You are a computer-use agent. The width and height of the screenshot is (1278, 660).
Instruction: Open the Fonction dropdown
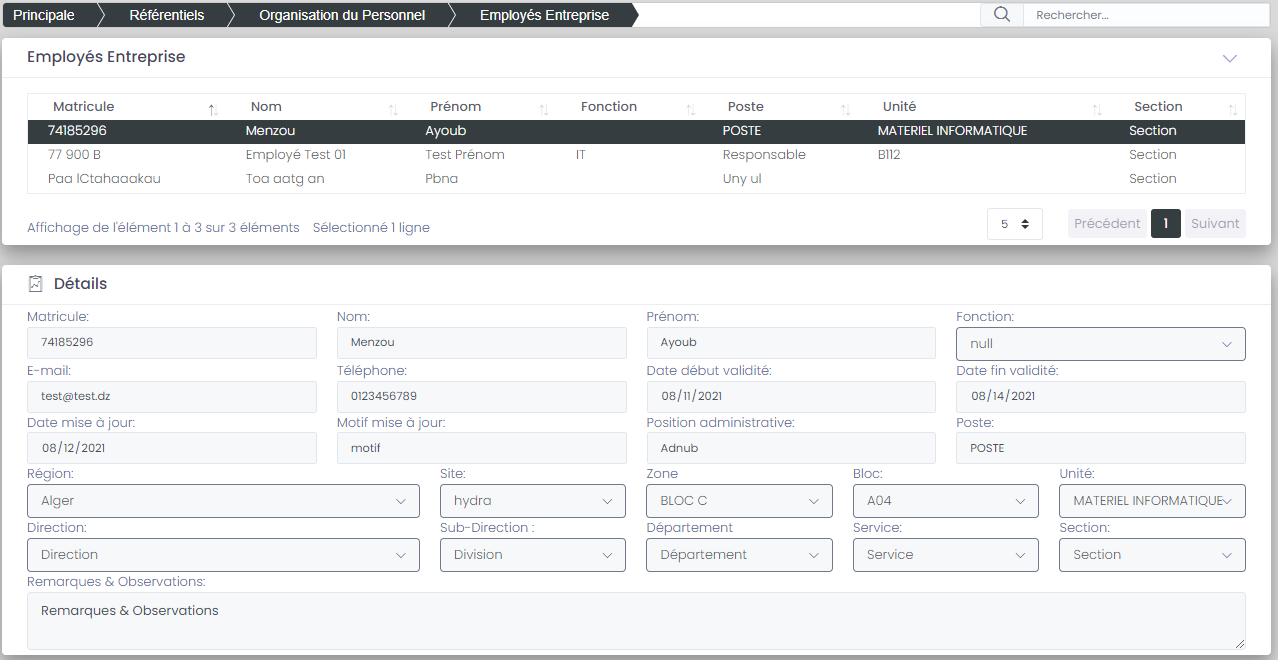click(1100, 344)
